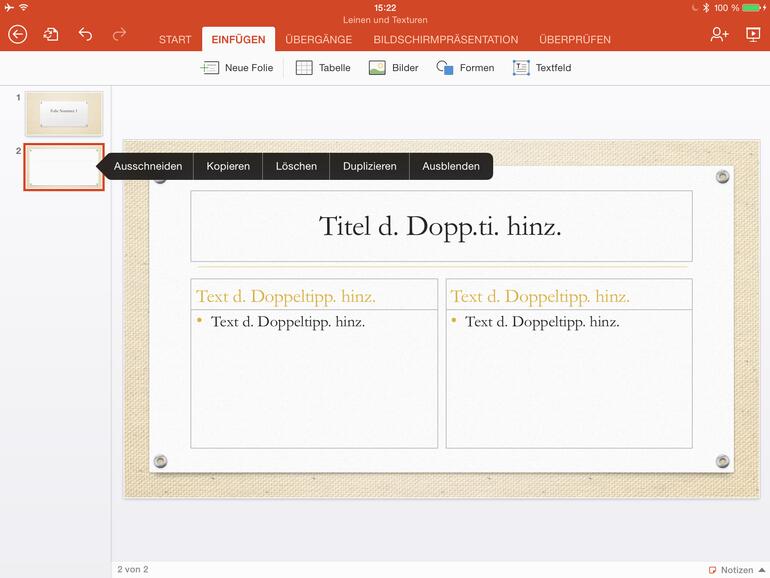770x578 pixels.
Task: Open the Formen shapes gallery
Action: tap(465, 68)
